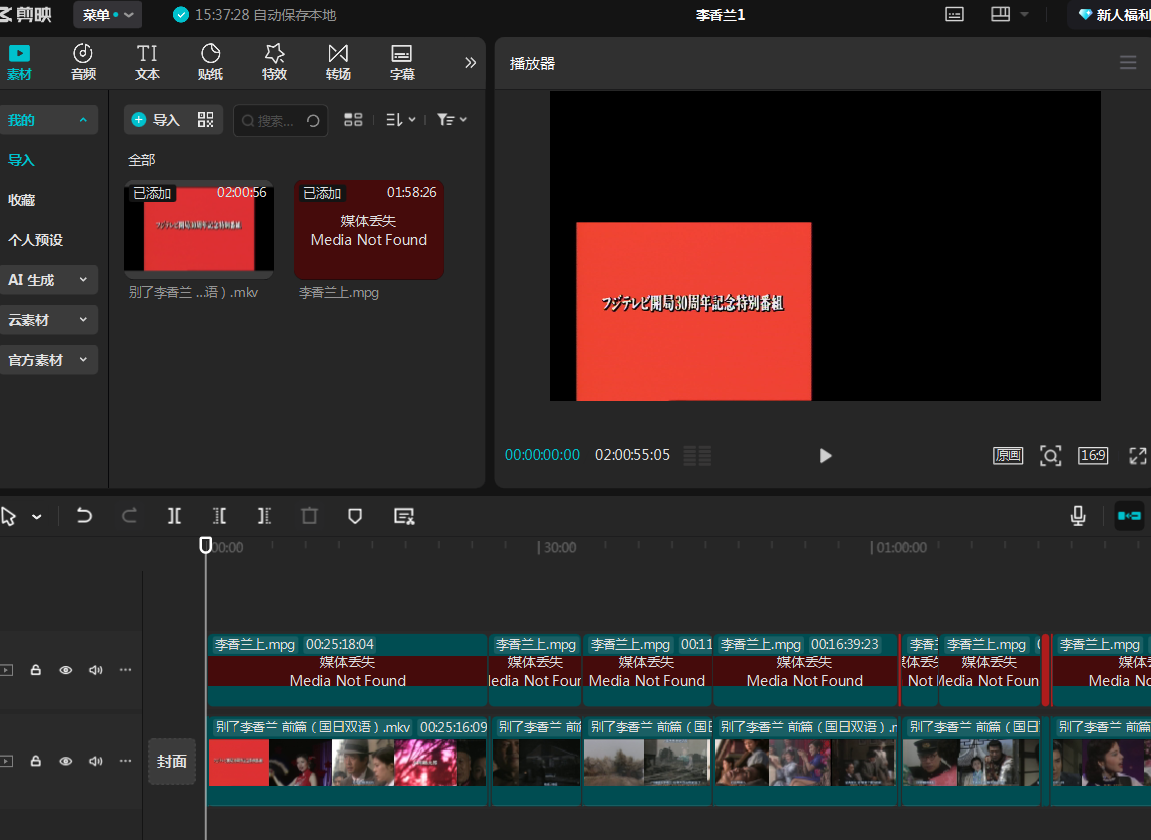Click the preview zoom magnifier icon

point(1050,456)
